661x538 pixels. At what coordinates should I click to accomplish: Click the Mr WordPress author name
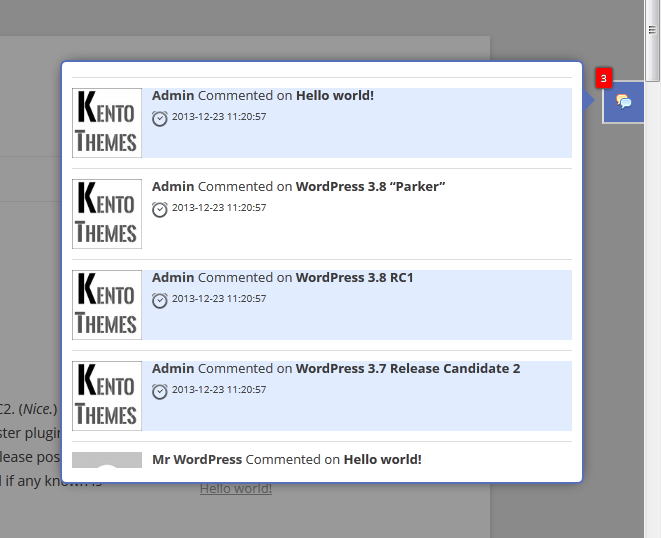(197, 460)
